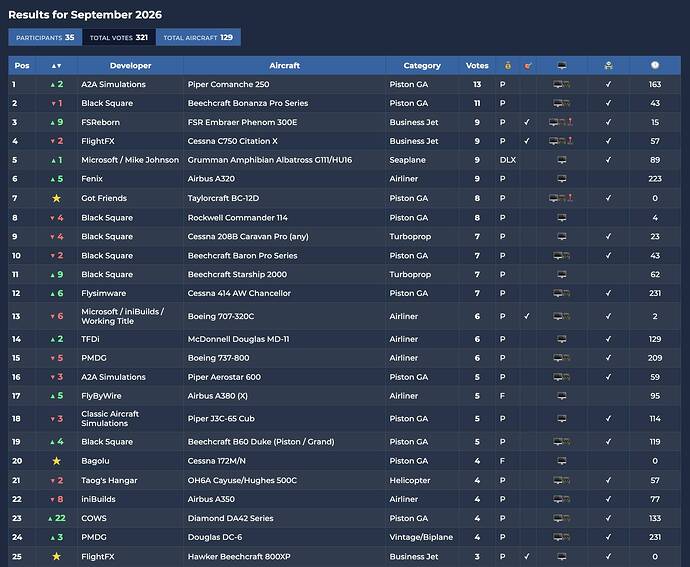Click the green up arrow 22 for COWS

[x=56, y=518]
